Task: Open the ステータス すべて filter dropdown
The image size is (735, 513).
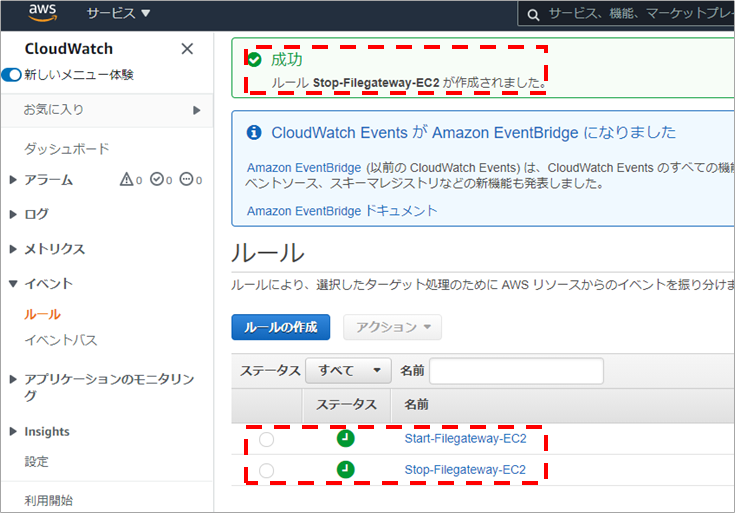Action: tap(348, 371)
